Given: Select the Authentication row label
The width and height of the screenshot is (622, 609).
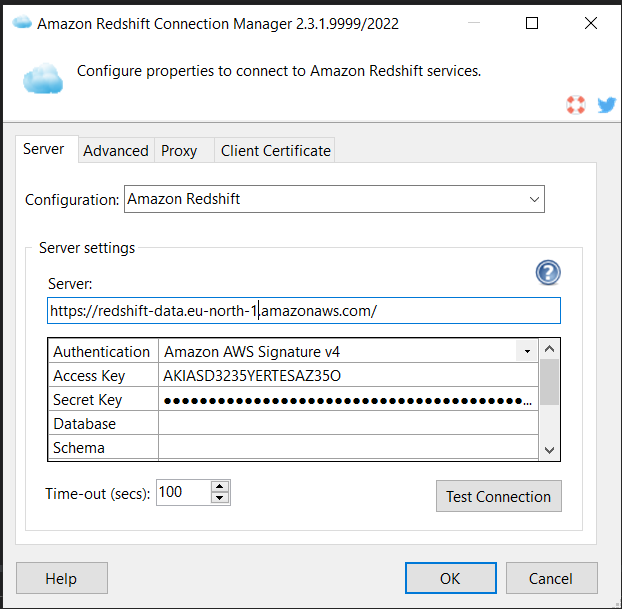Looking at the screenshot, I should pyautogui.click(x=103, y=352).
